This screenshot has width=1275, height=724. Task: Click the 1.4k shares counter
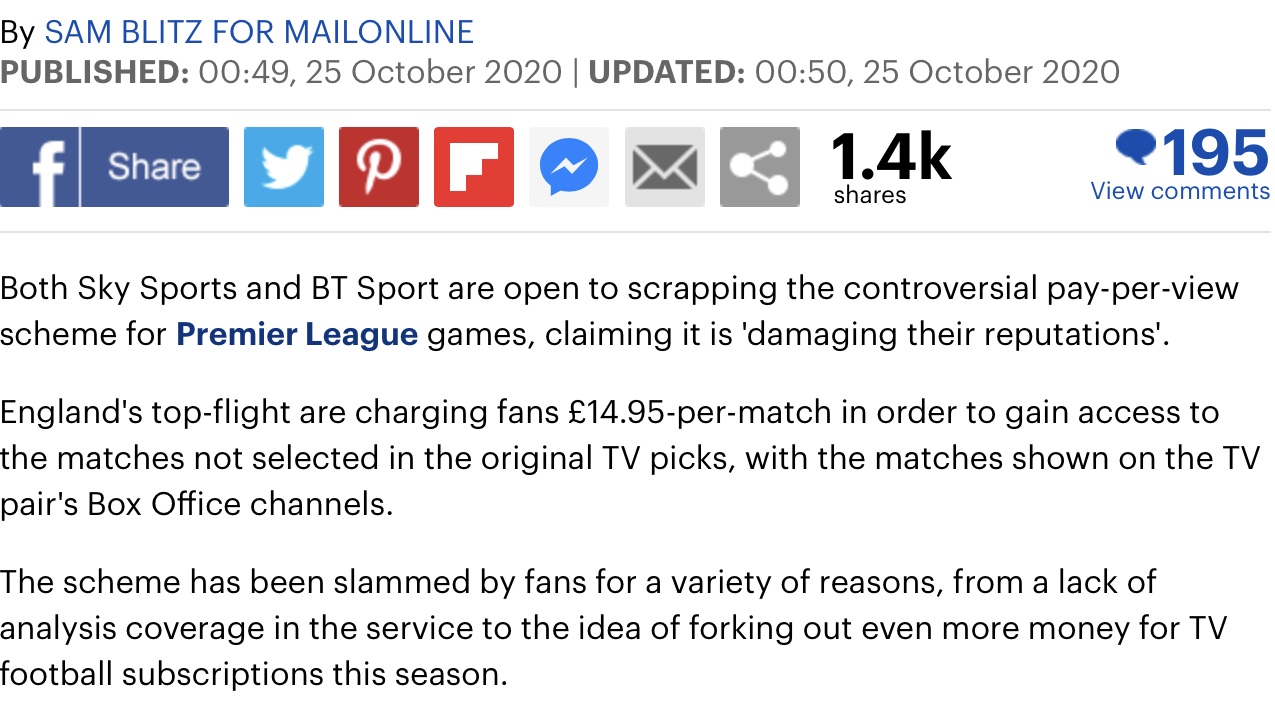[891, 157]
